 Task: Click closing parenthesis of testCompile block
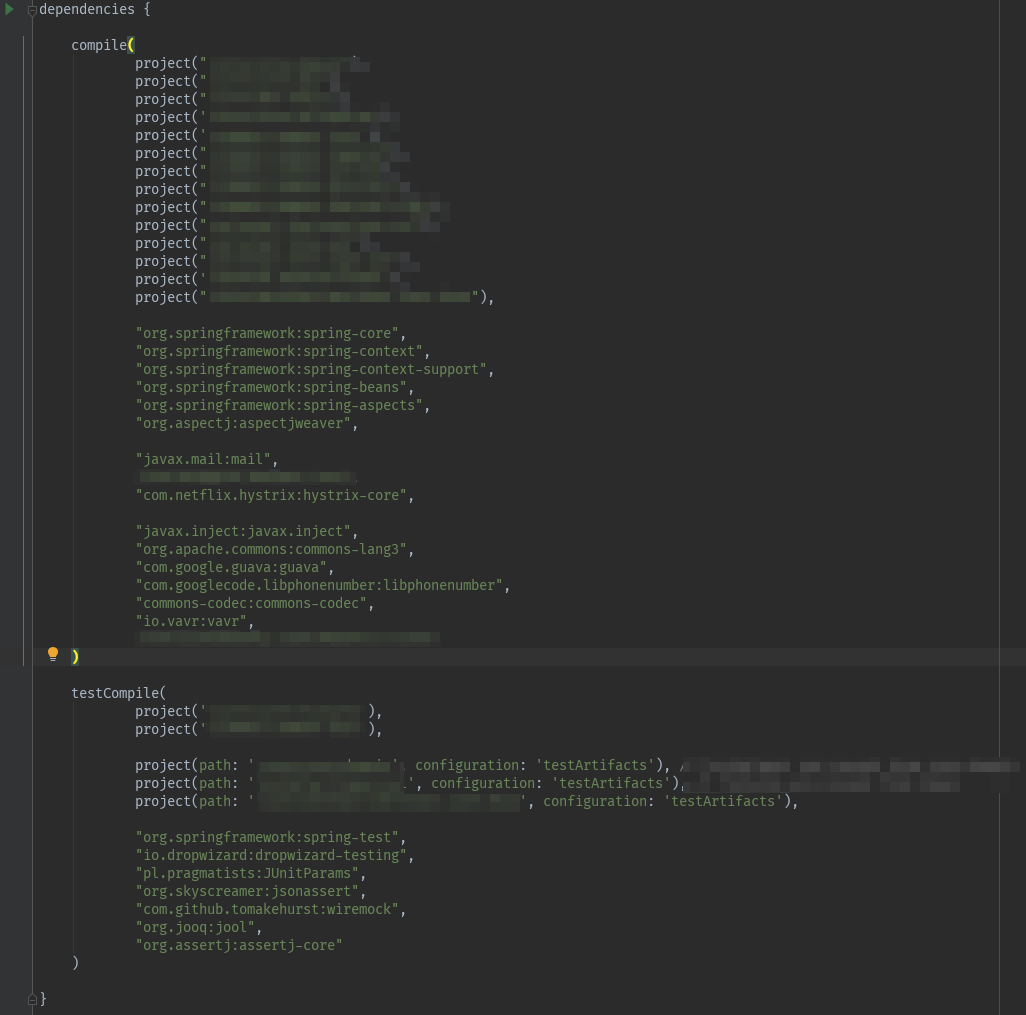[x=75, y=963]
